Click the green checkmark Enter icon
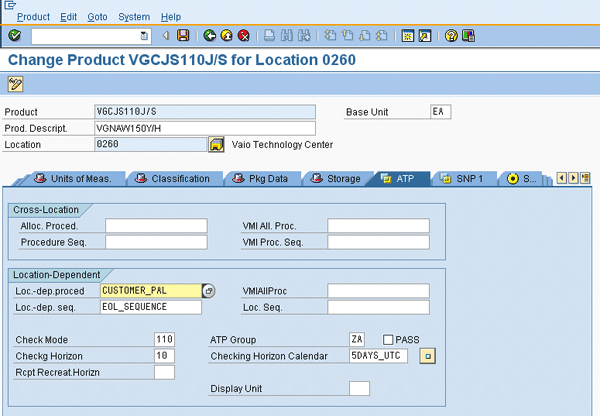 point(14,35)
